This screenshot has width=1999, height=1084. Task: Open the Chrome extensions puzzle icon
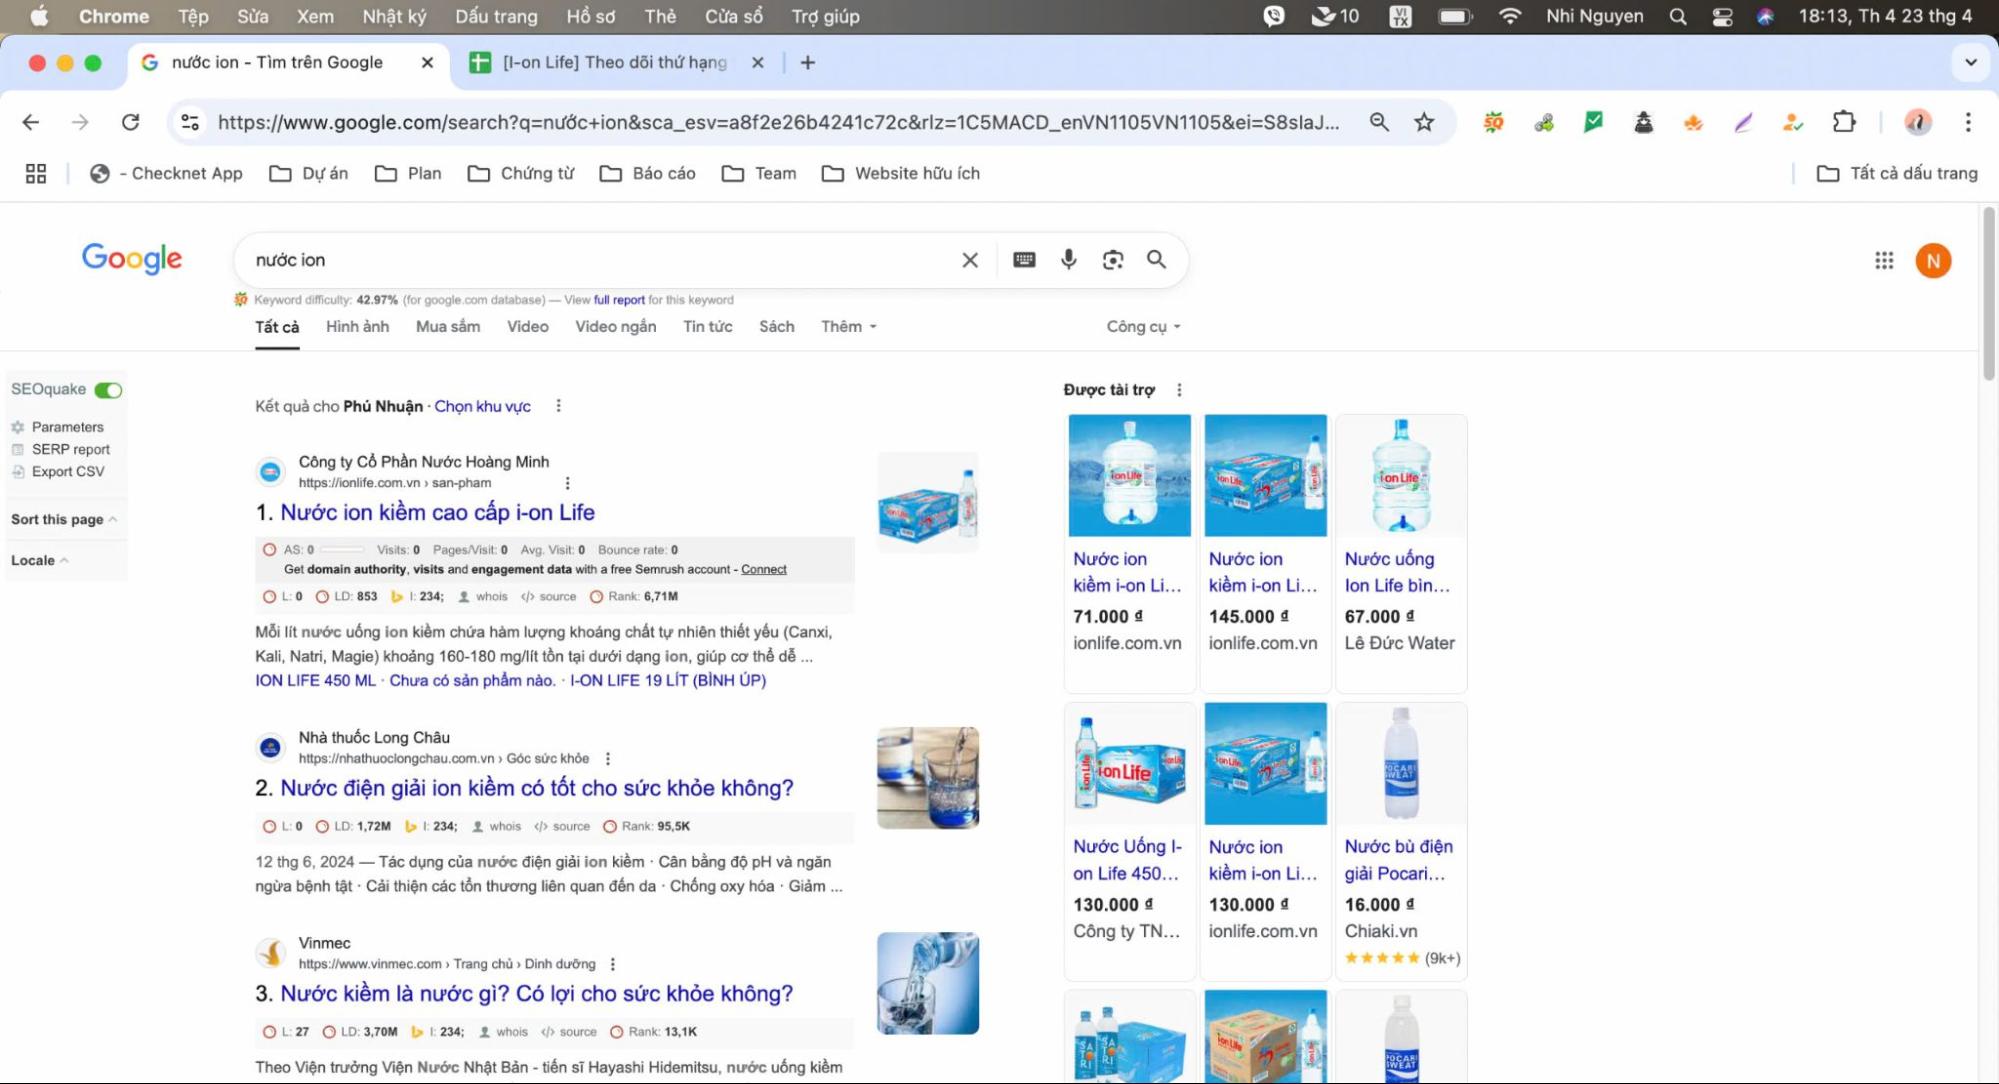coord(1844,122)
